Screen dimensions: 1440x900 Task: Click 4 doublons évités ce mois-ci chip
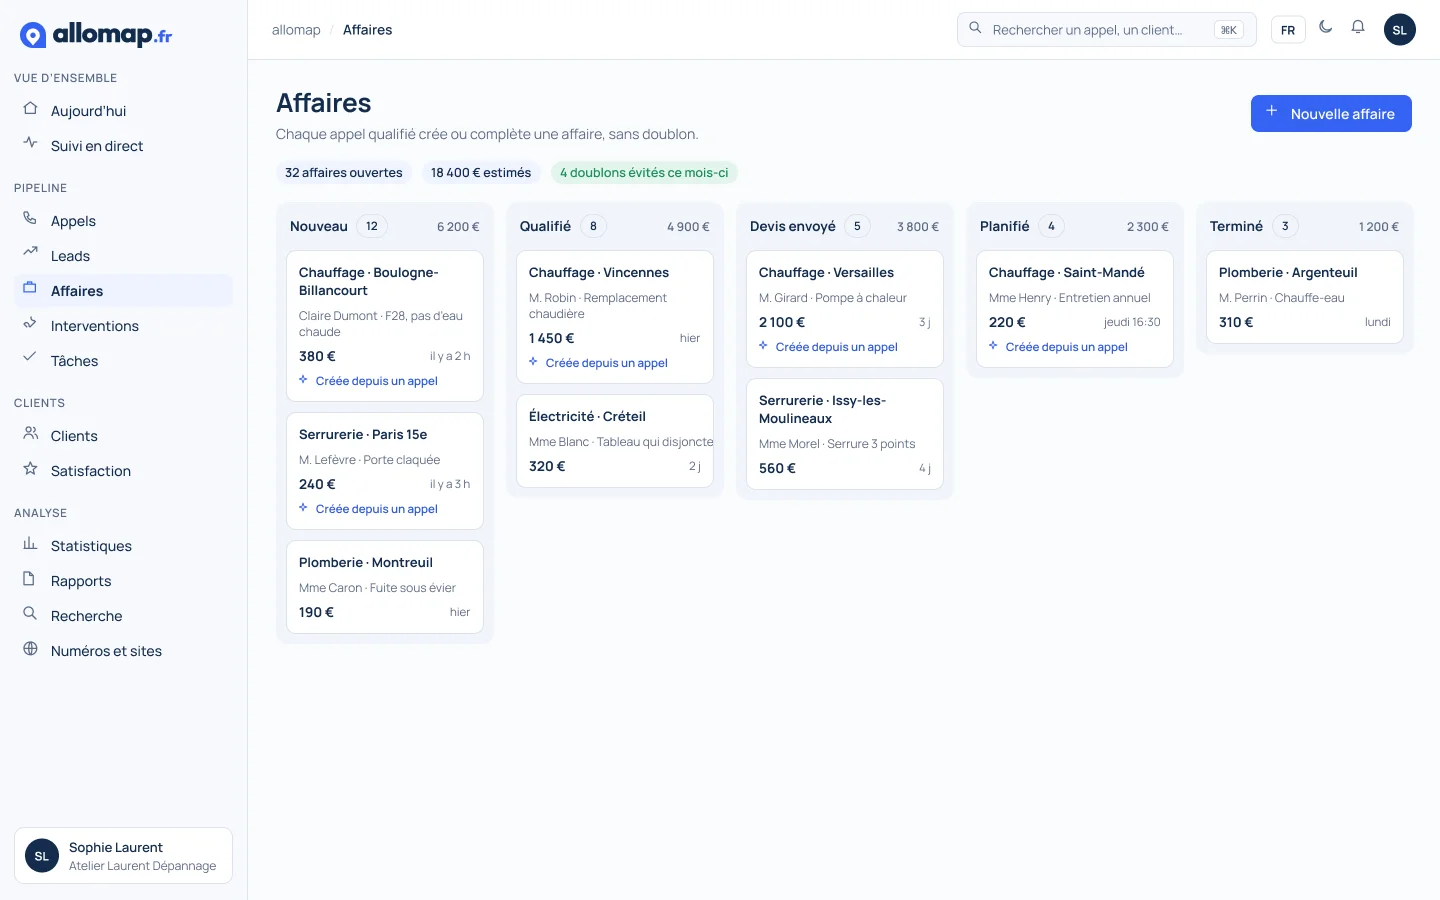(x=644, y=173)
